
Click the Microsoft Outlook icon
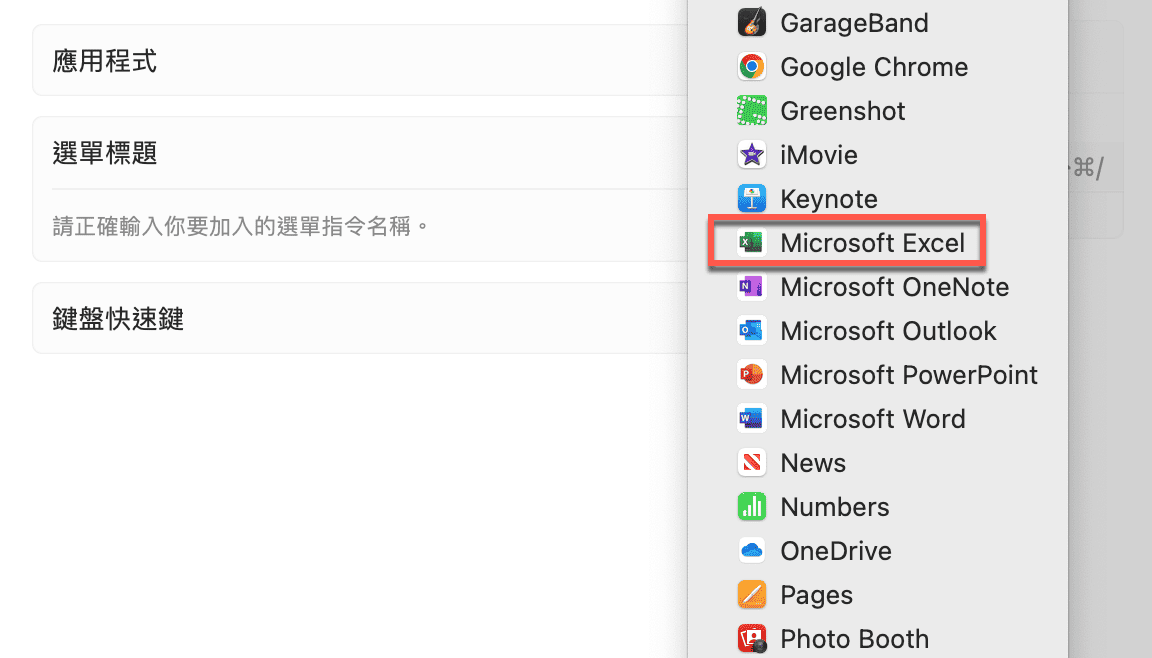coord(752,330)
